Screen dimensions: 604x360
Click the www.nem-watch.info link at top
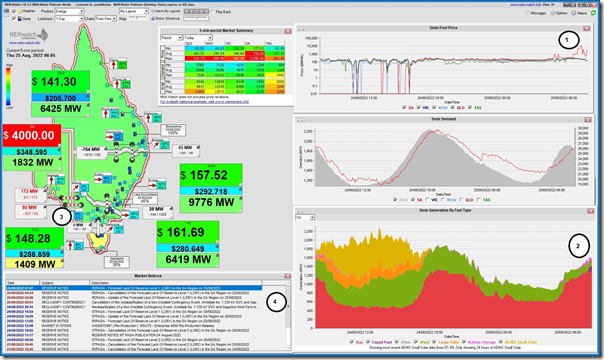pos(525,5)
